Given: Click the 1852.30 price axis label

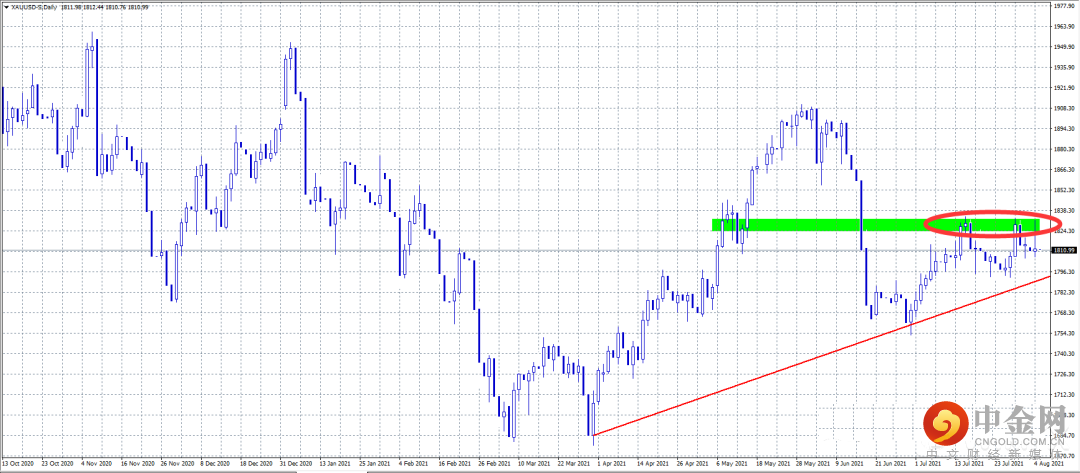Looking at the screenshot, I should [1065, 190].
